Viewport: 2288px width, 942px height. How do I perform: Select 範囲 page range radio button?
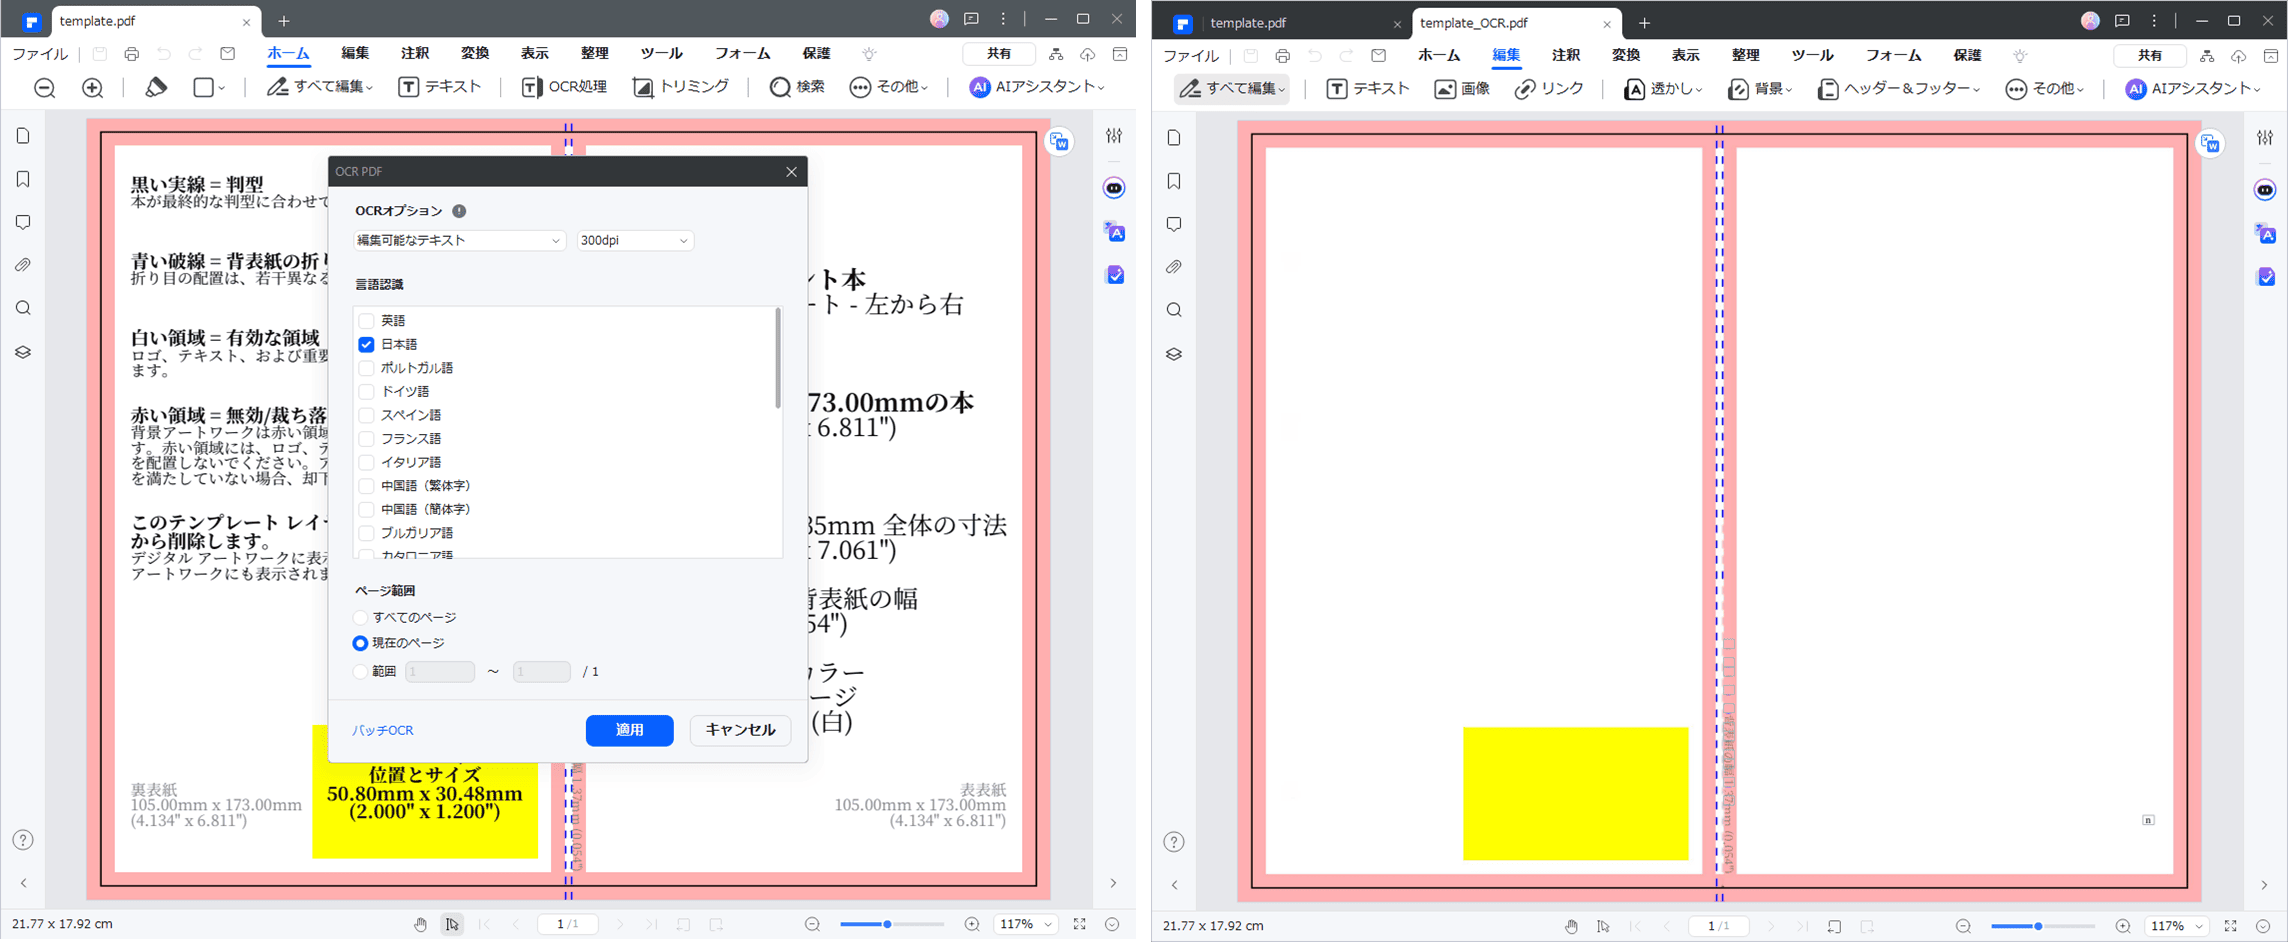tap(360, 672)
